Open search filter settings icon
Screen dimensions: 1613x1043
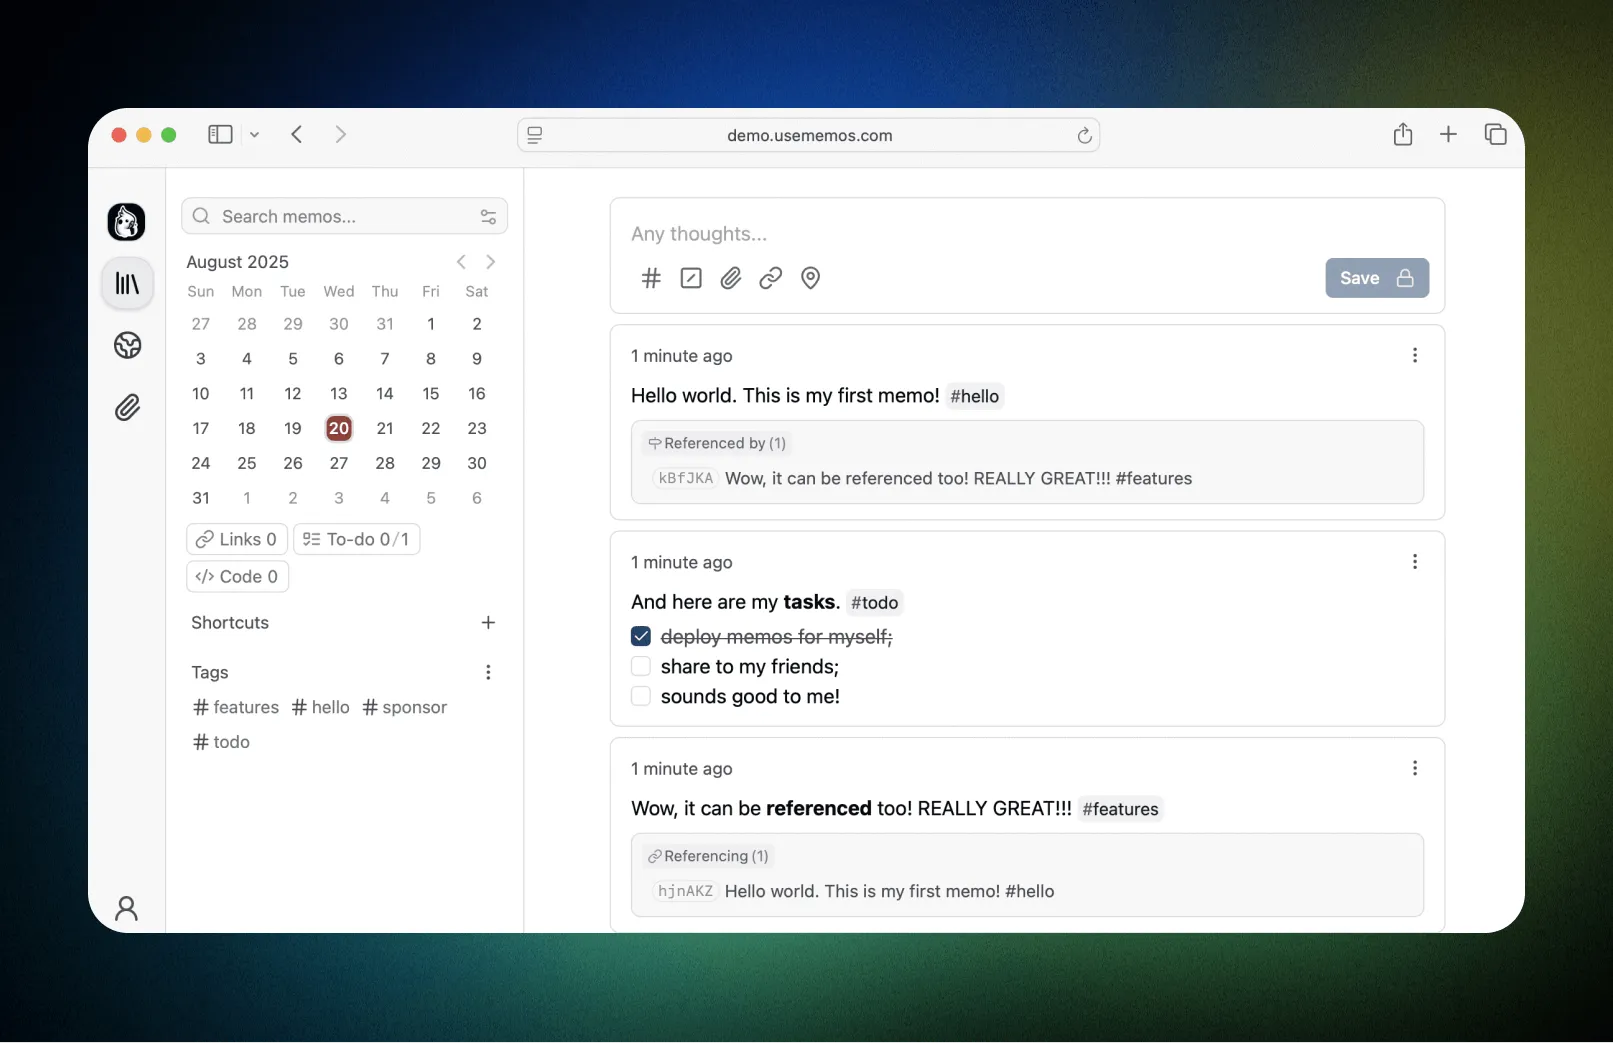488,216
